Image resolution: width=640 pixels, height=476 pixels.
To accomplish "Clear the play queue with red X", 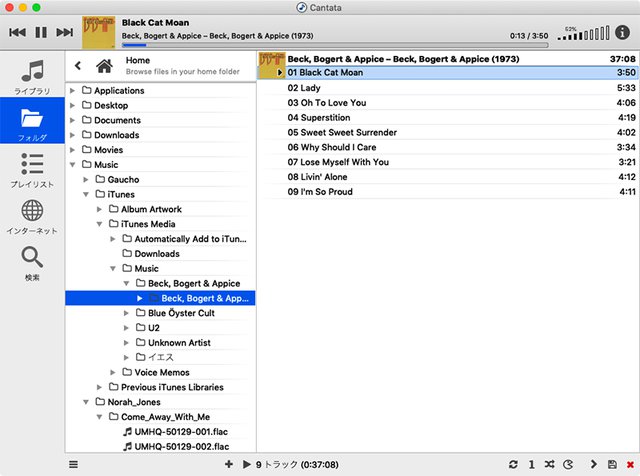I will pos(630,465).
